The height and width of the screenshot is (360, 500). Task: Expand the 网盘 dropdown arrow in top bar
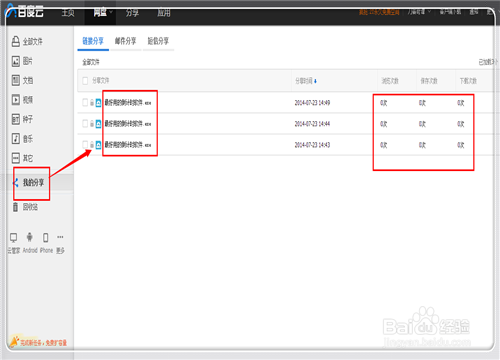[x=111, y=12]
